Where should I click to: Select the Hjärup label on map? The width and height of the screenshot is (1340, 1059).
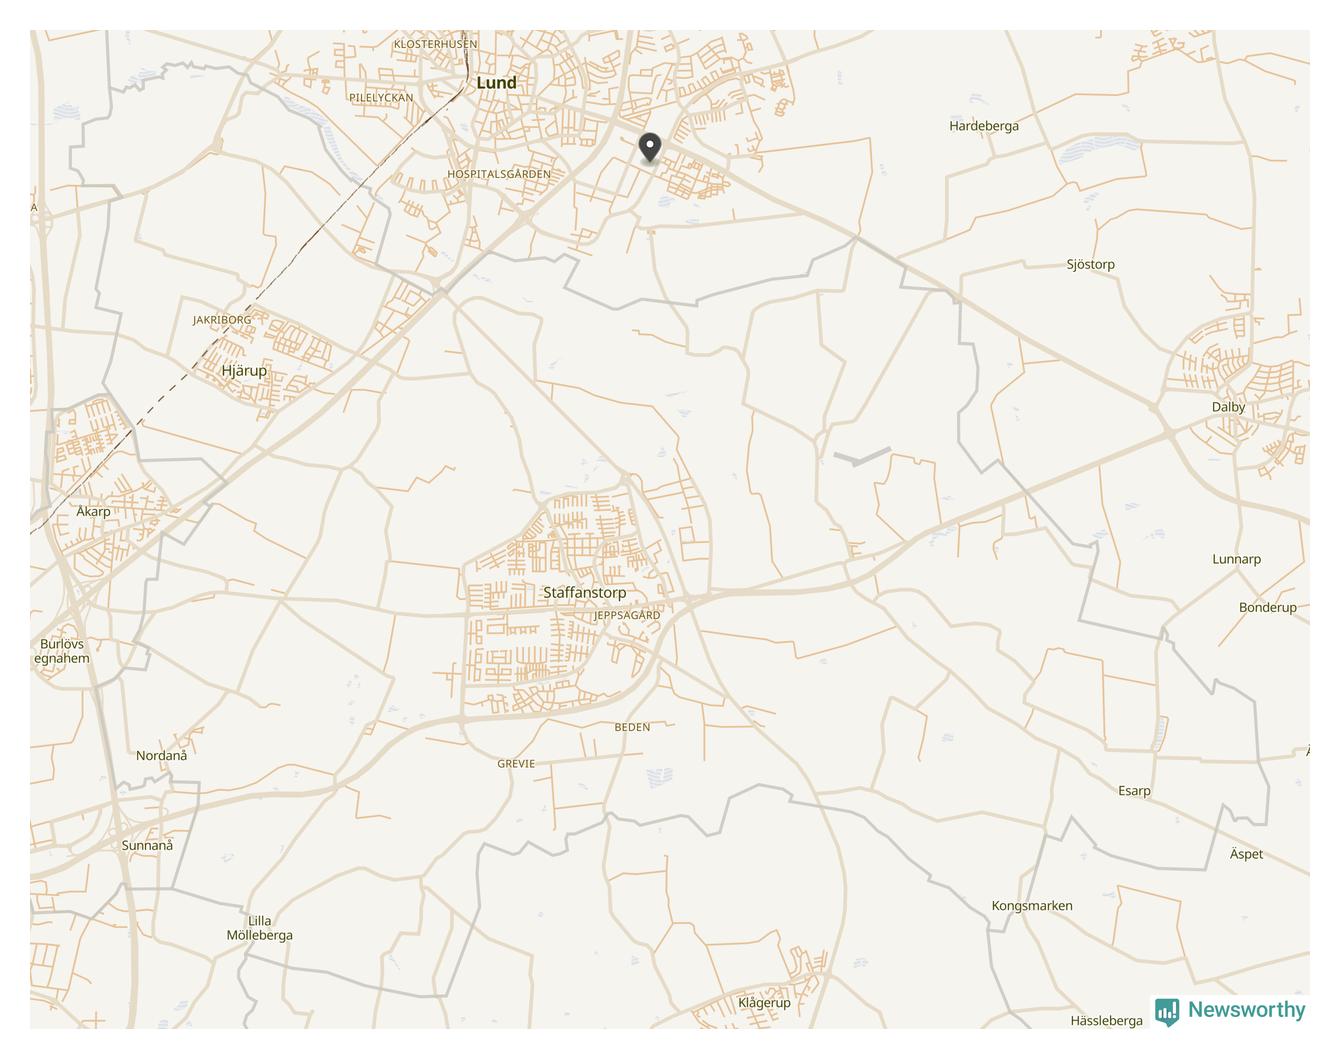pyautogui.click(x=244, y=371)
